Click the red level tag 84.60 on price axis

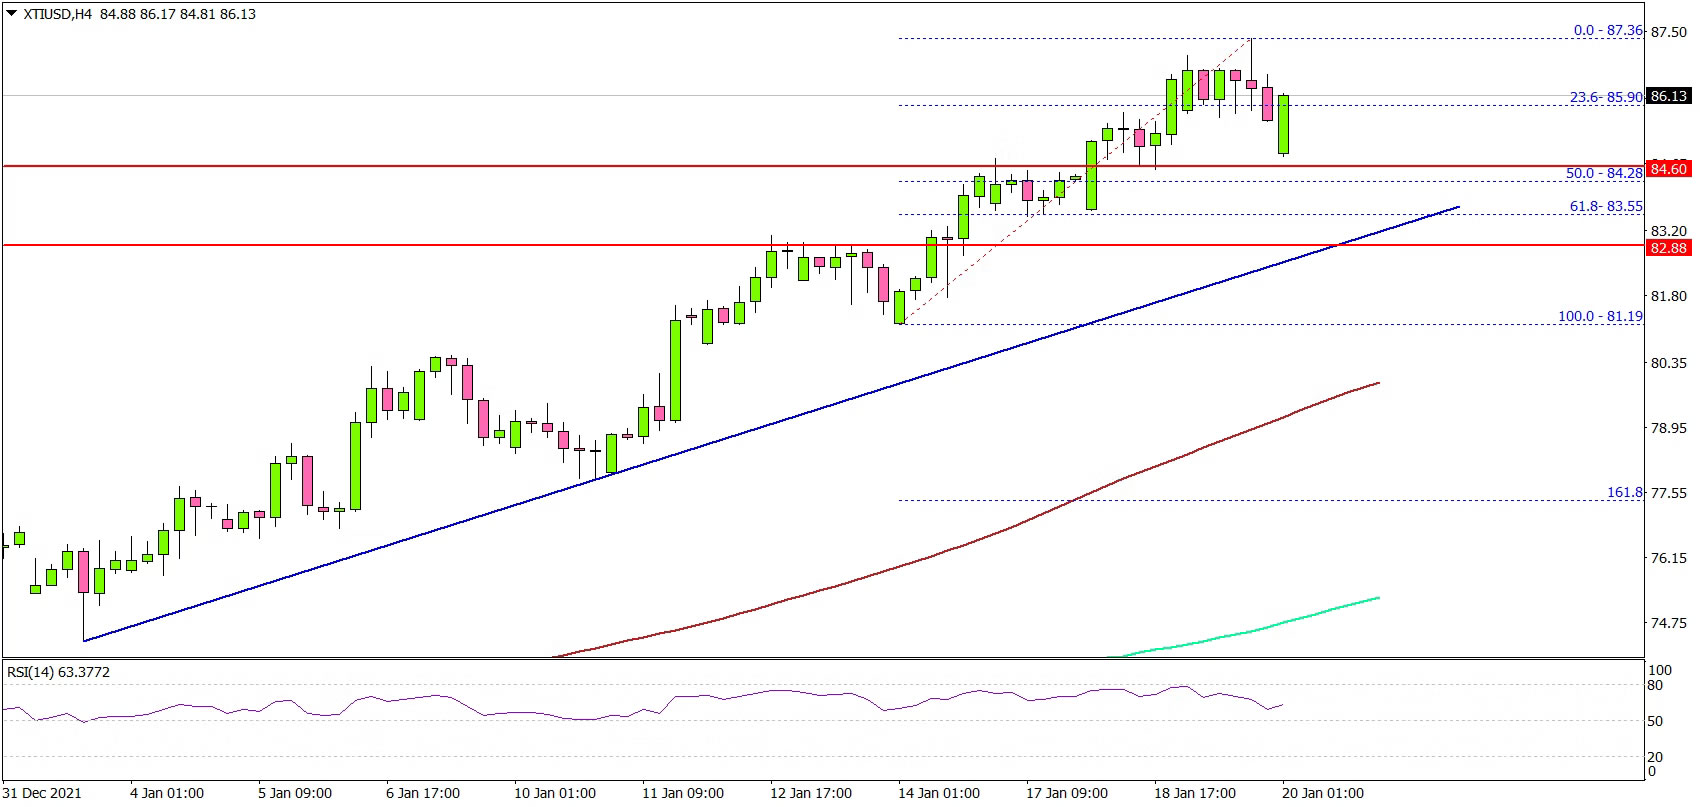tap(1669, 169)
